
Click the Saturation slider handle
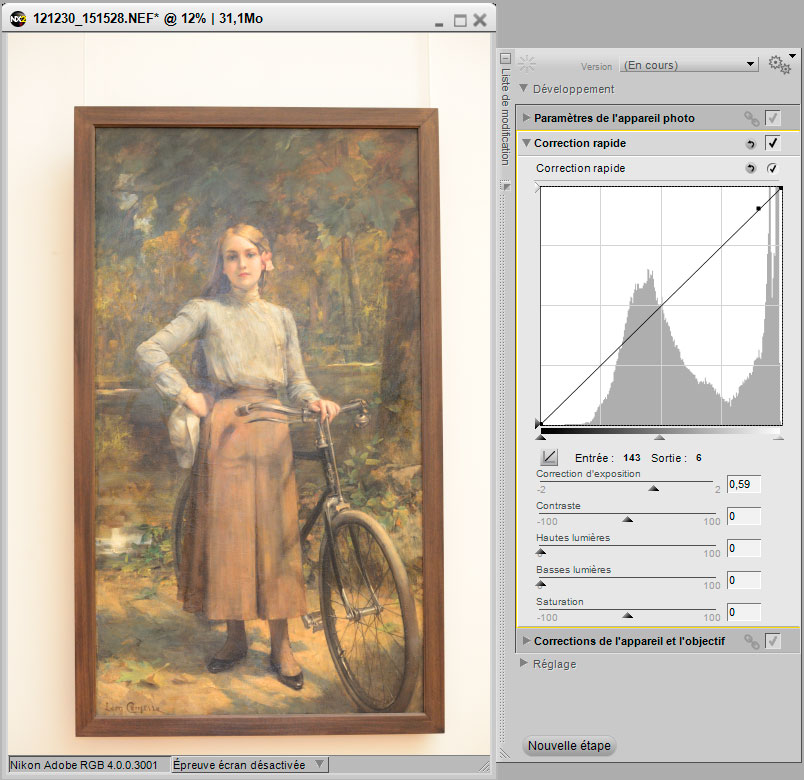click(627, 615)
